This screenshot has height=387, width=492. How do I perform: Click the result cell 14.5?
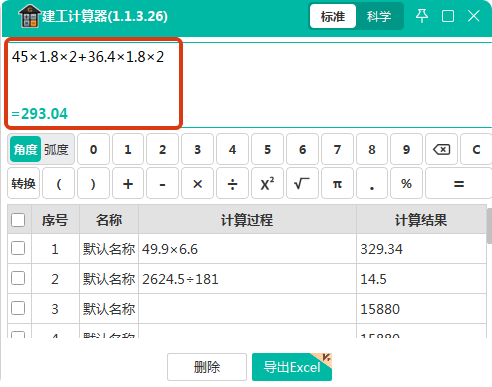point(421,279)
